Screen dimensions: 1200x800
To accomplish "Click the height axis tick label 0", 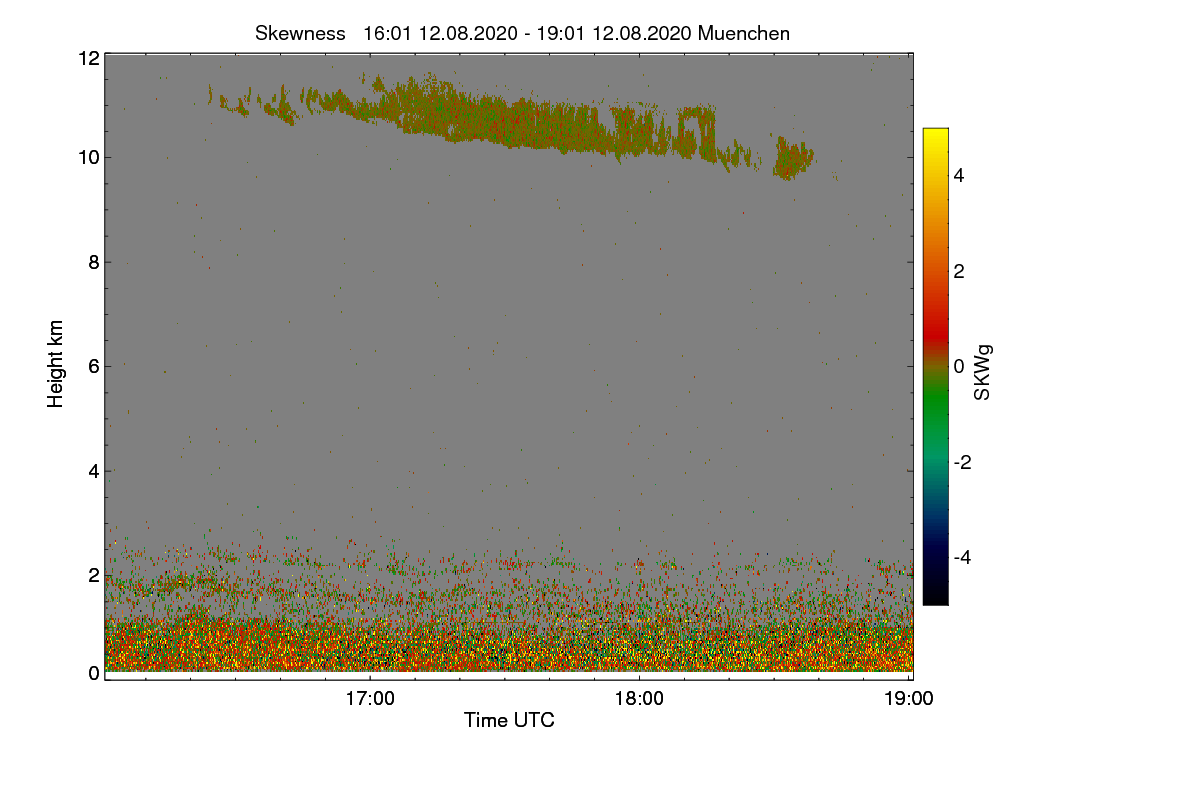I will click(x=94, y=673).
